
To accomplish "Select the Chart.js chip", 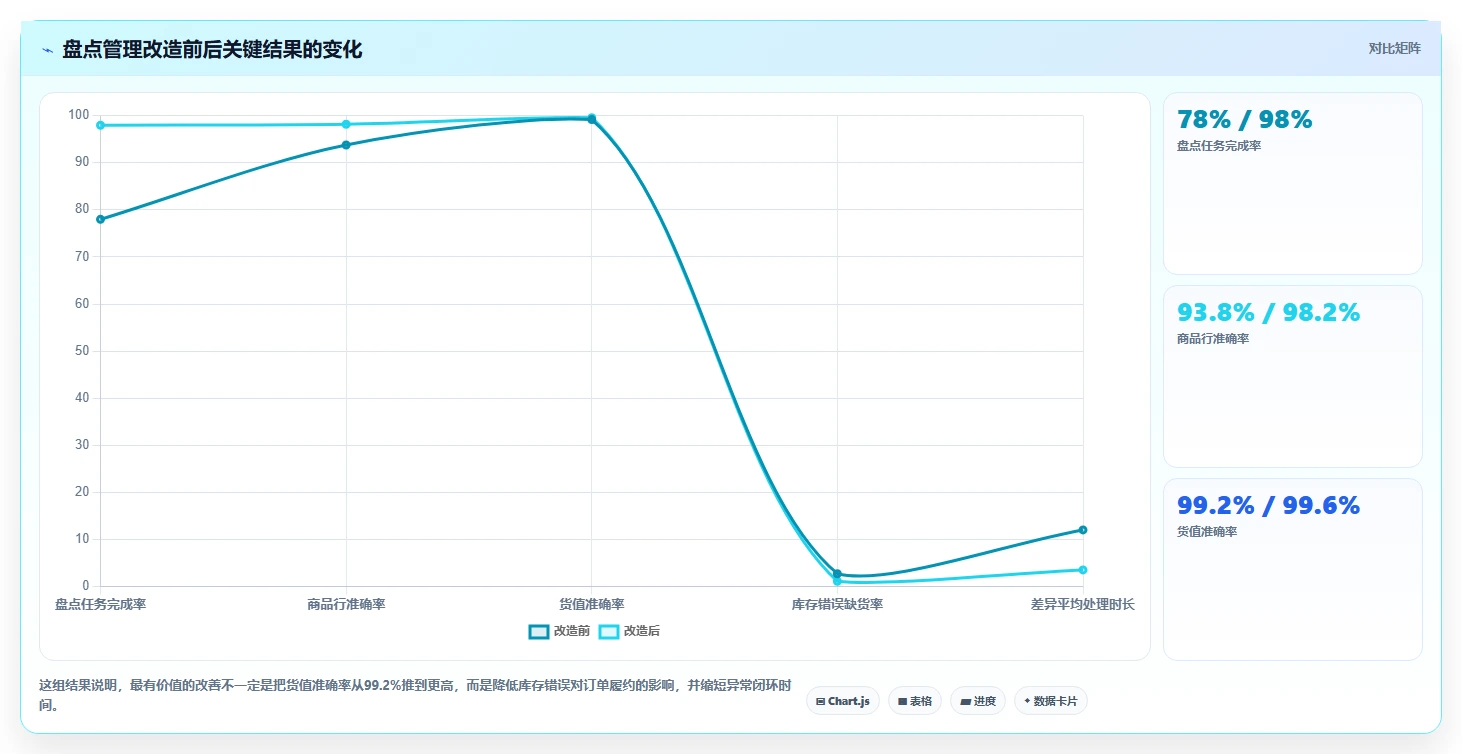I will coord(843,701).
